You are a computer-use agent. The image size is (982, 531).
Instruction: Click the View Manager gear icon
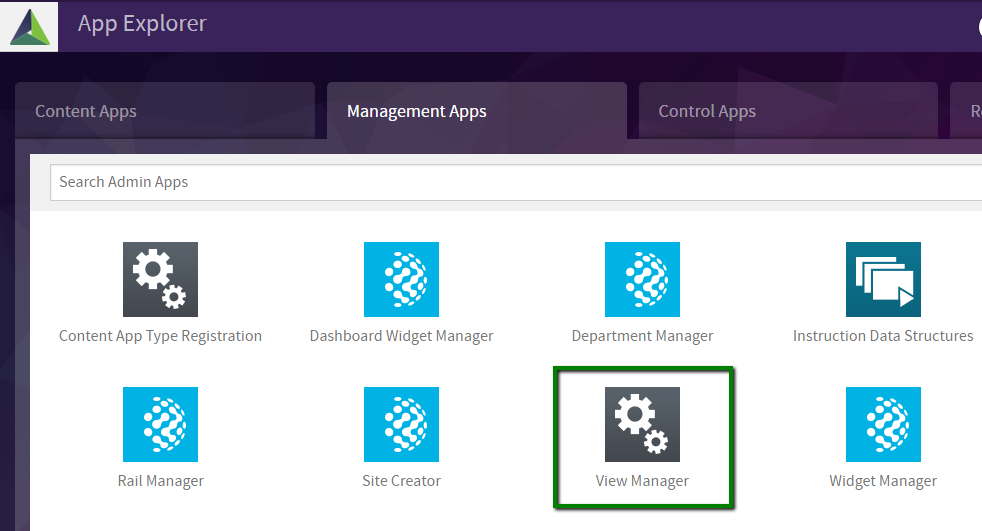point(642,424)
